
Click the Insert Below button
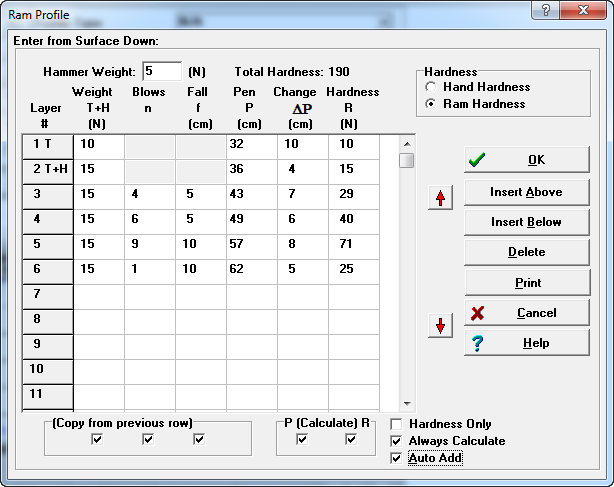(526, 222)
